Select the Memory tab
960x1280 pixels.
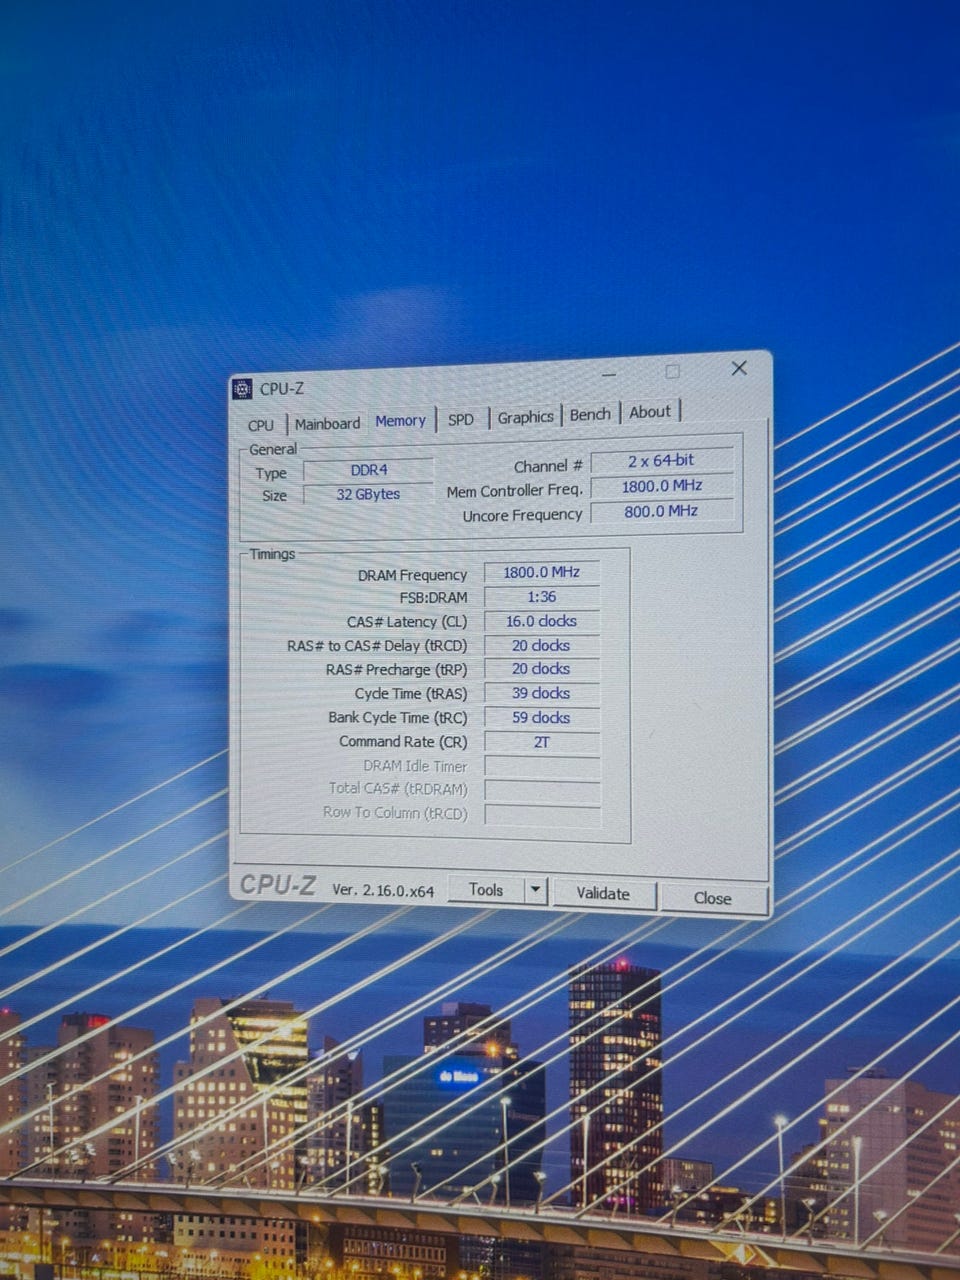pos(400,421)
